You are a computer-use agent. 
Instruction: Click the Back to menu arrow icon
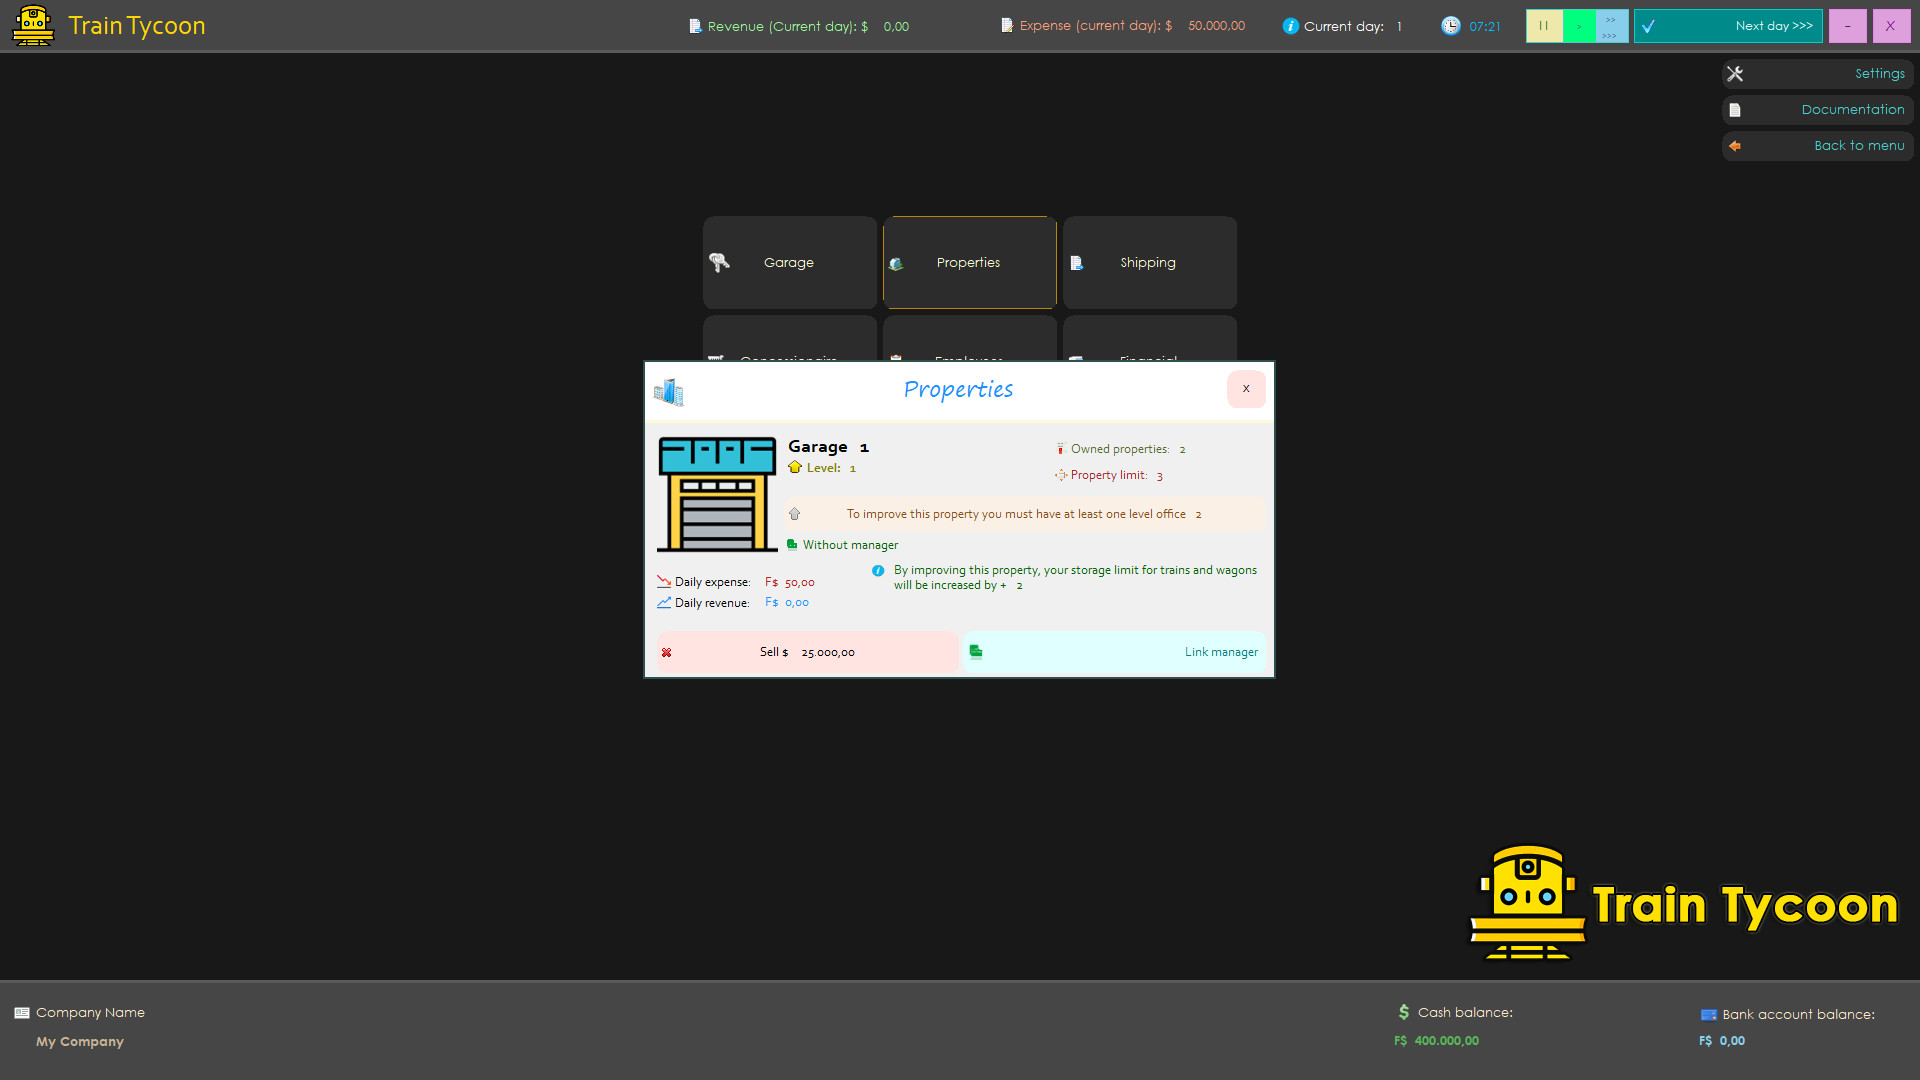(x=1736, y=146)
